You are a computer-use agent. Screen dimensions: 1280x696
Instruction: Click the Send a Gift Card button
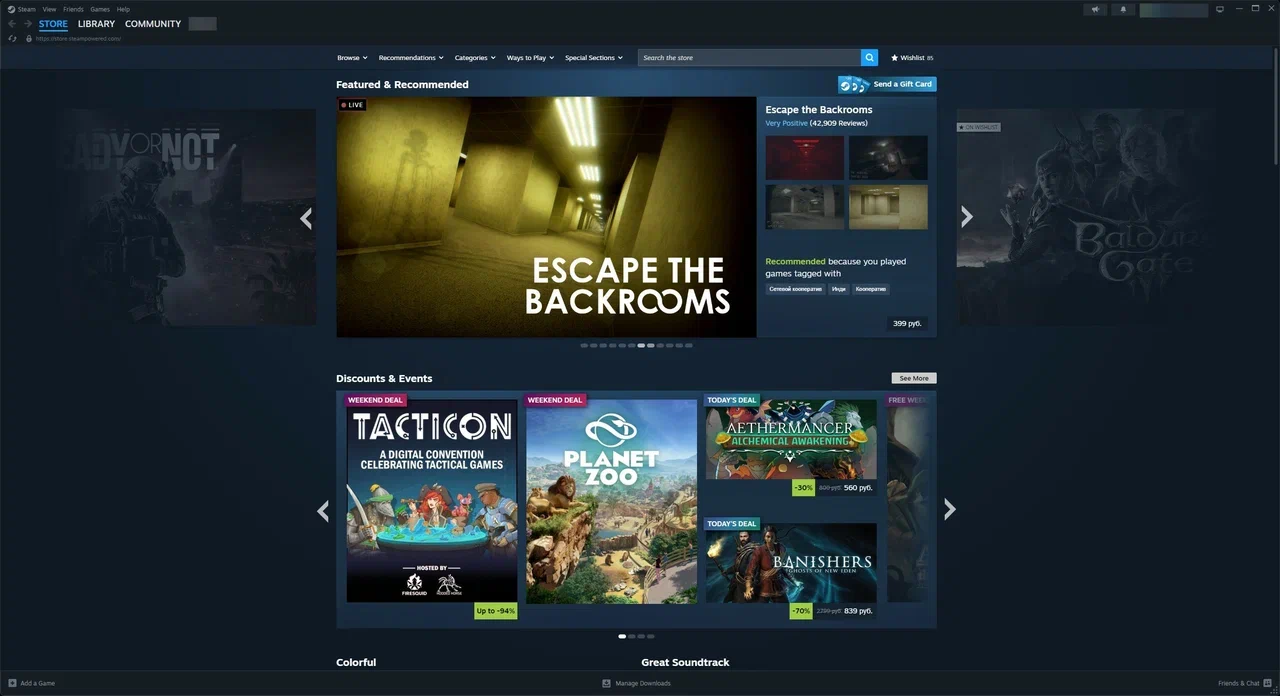point(887,85)
